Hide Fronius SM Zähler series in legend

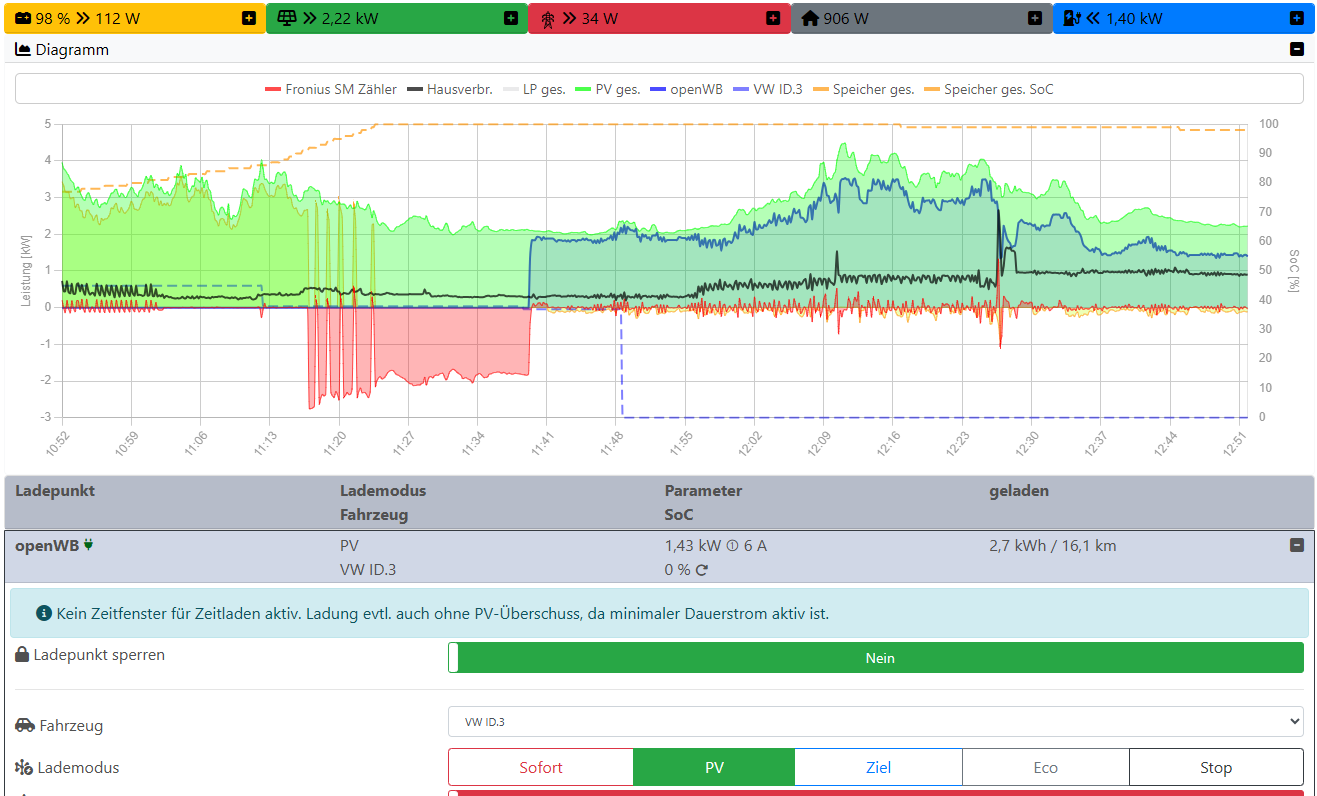(330, 89)
